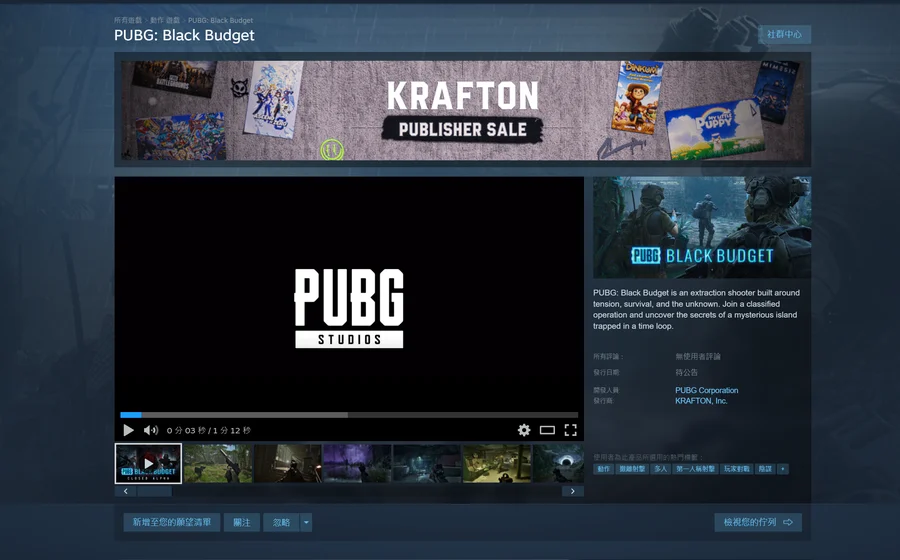Viewport: 900px width, 560px height.
Task: Enter fullscreen video mode
Action: click(570, 430)
